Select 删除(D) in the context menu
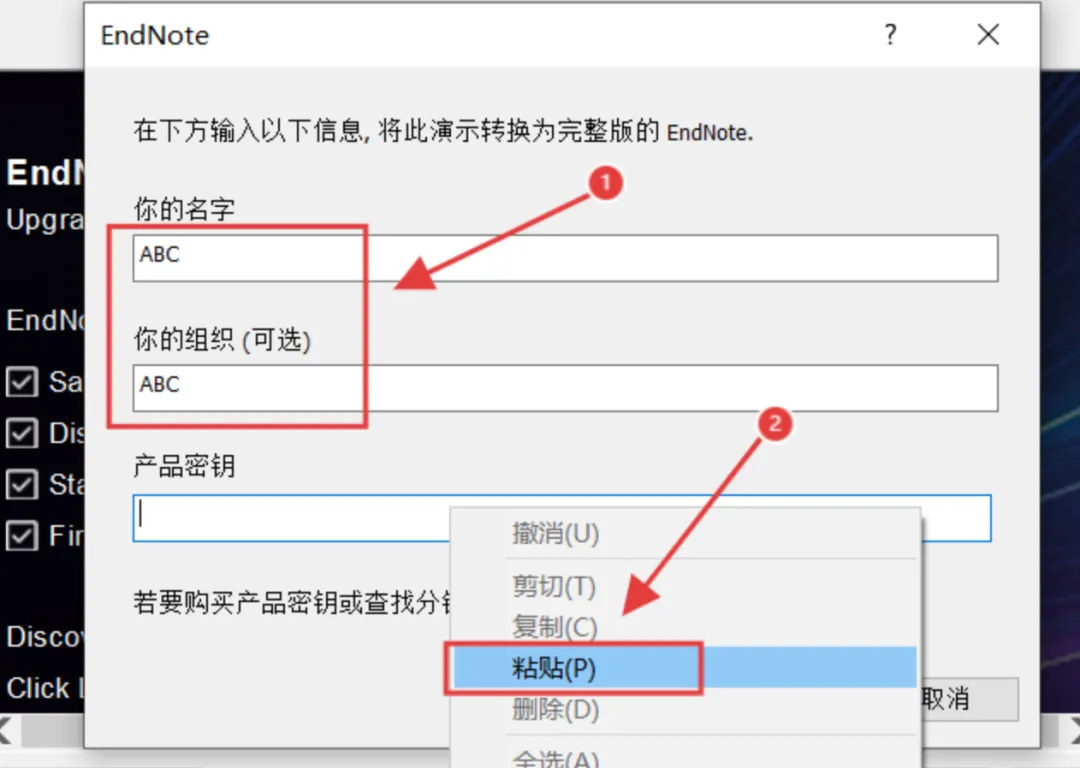The height and width of the screenshot is (768, 1080). click(x=685, y=709)
